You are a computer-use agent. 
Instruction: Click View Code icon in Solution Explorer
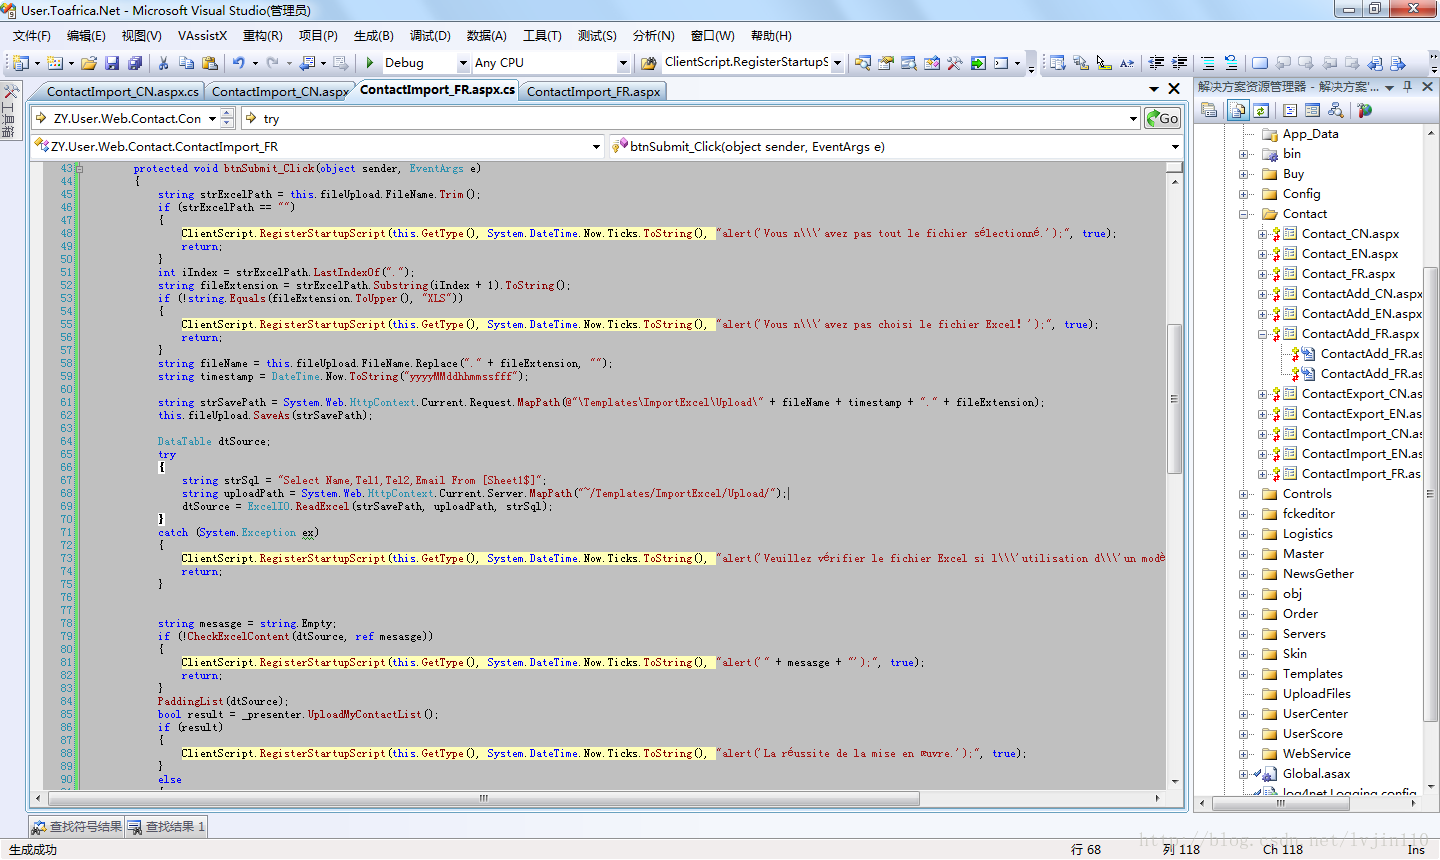[1290, 110]
